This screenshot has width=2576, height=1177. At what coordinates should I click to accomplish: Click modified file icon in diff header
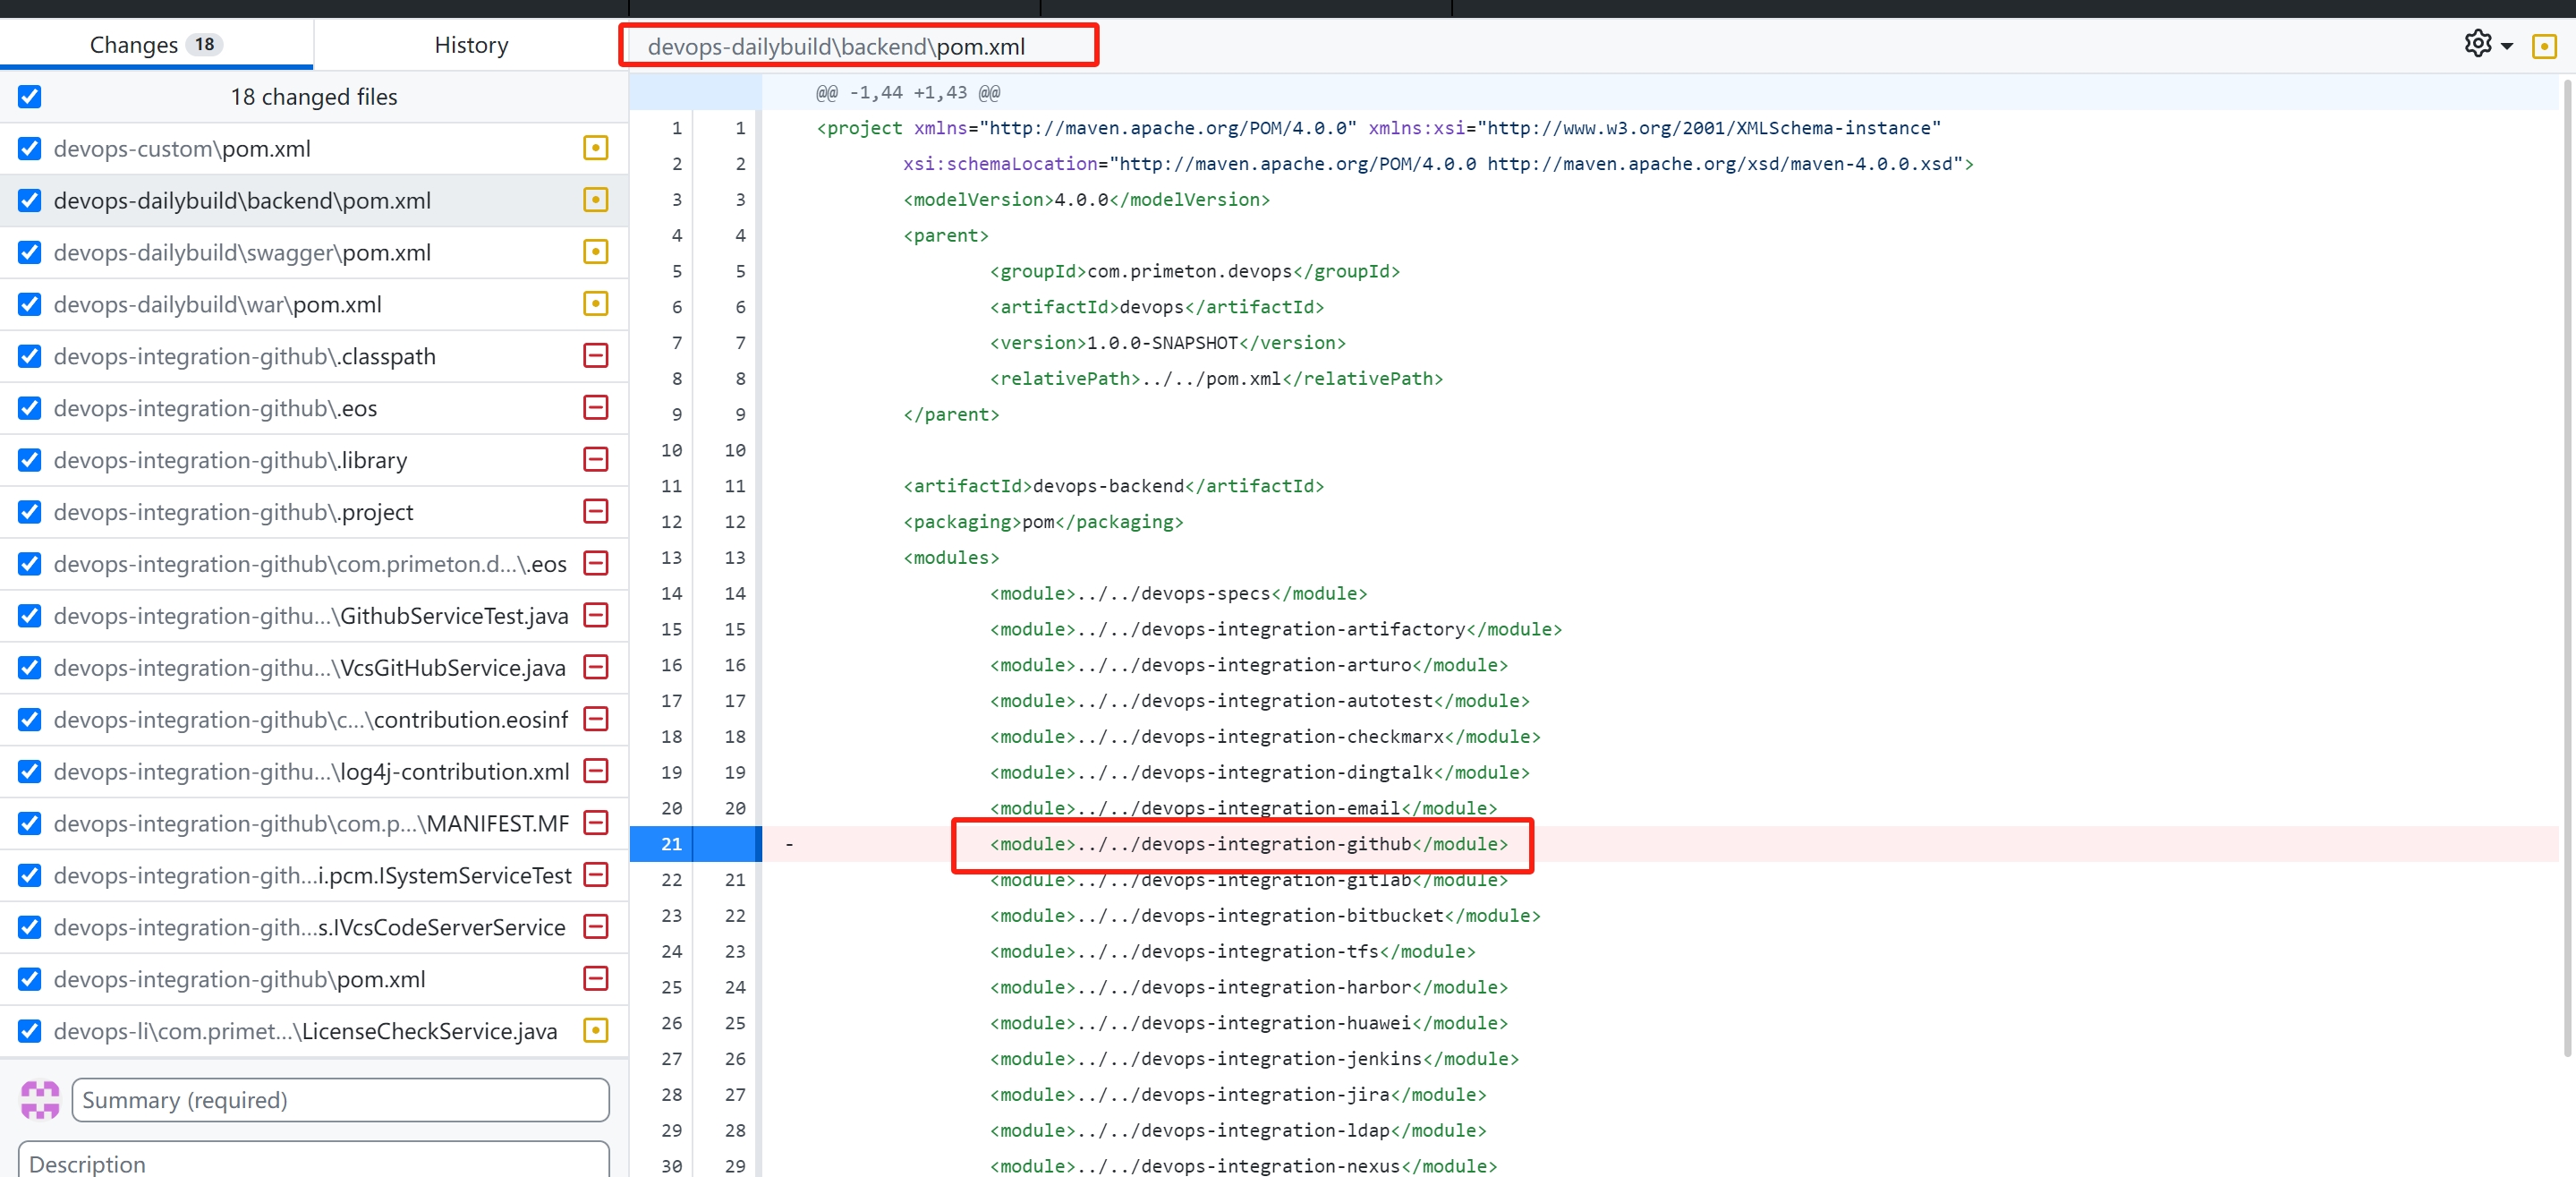(2543, 47)
